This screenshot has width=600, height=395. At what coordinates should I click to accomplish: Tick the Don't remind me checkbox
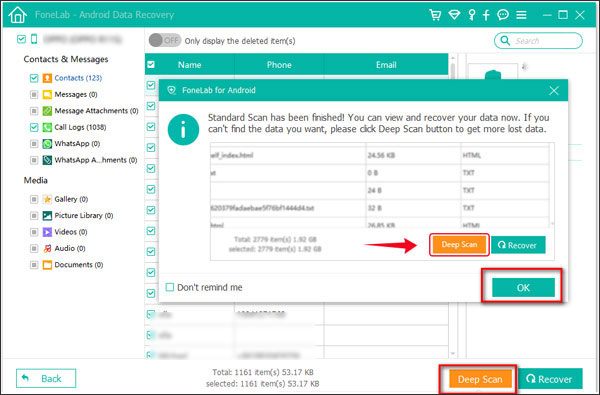(x=170, y=287)
